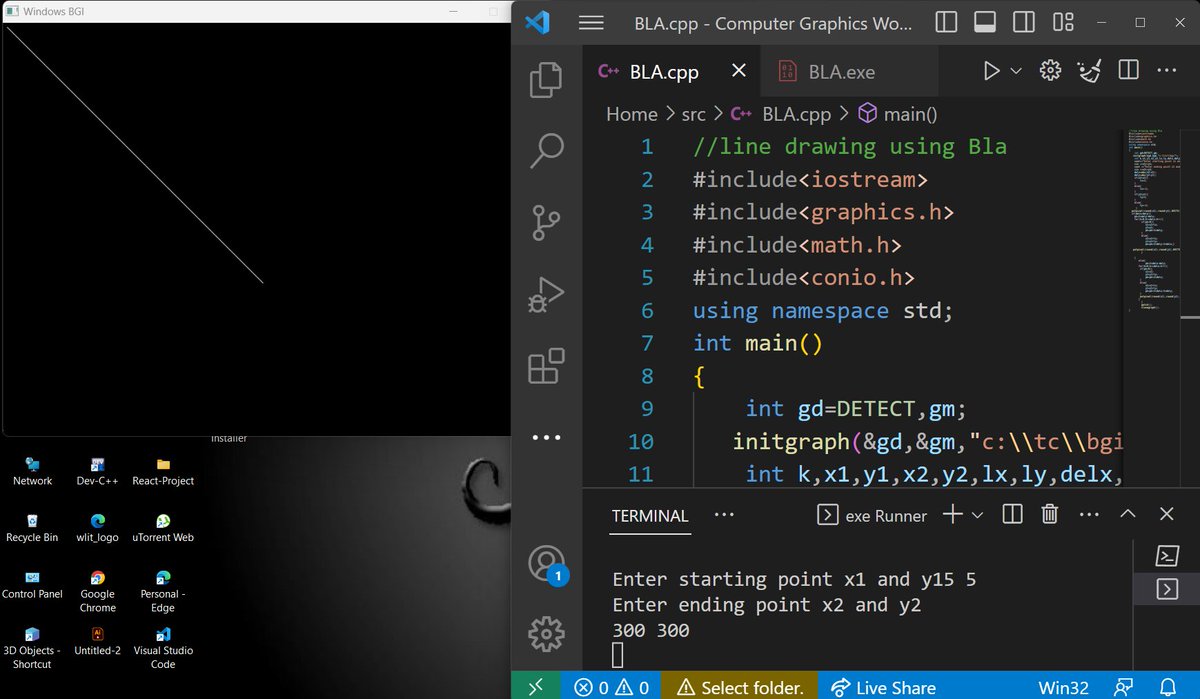Show errors and warnings in status bar
1200x699 pixels.
click(x=612, y=687)
